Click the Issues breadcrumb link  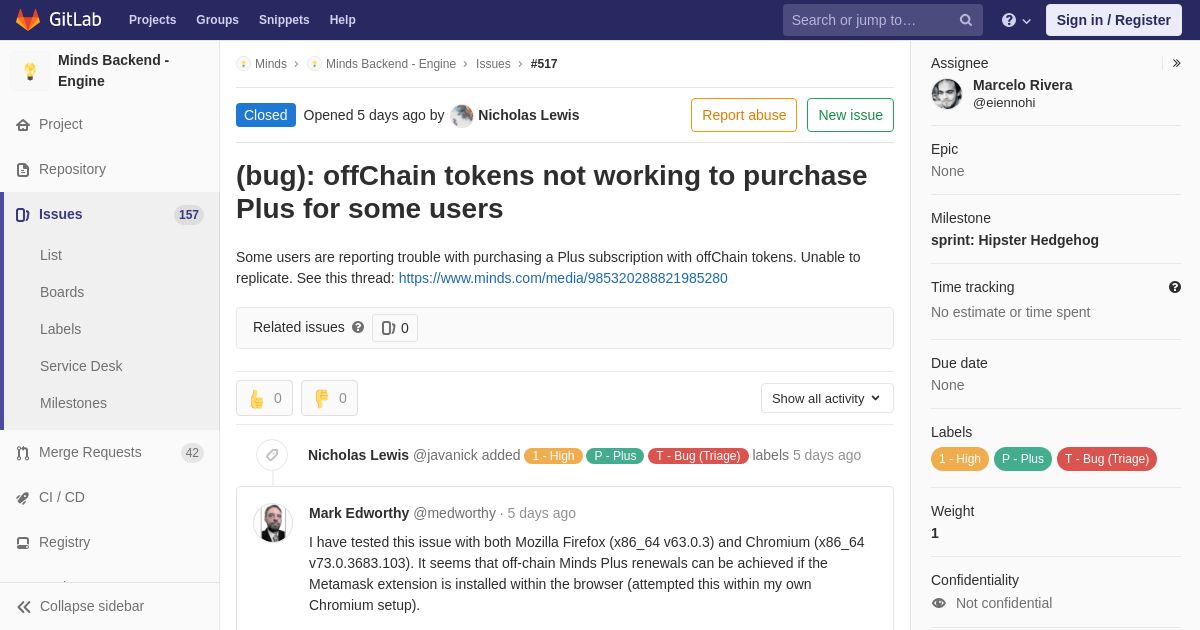click(493, 64)
